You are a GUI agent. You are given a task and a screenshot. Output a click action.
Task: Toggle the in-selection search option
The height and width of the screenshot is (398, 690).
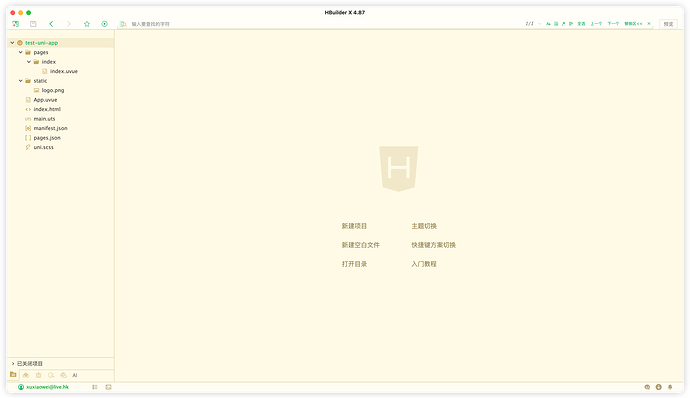[571, 24]
